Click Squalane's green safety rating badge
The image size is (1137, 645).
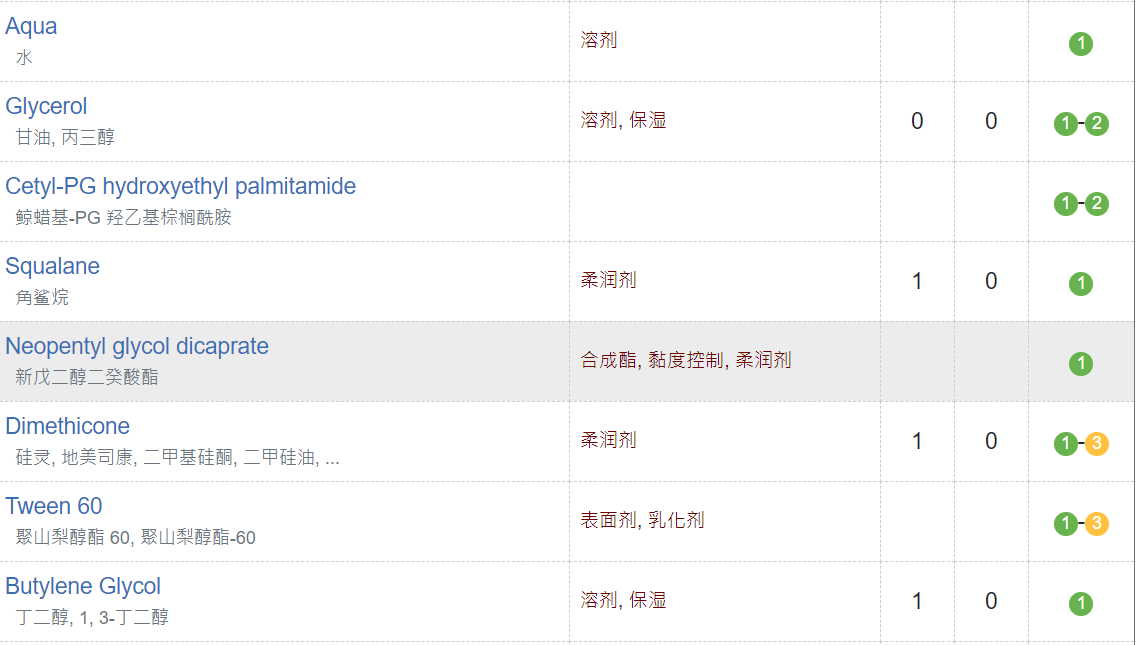1080,284
